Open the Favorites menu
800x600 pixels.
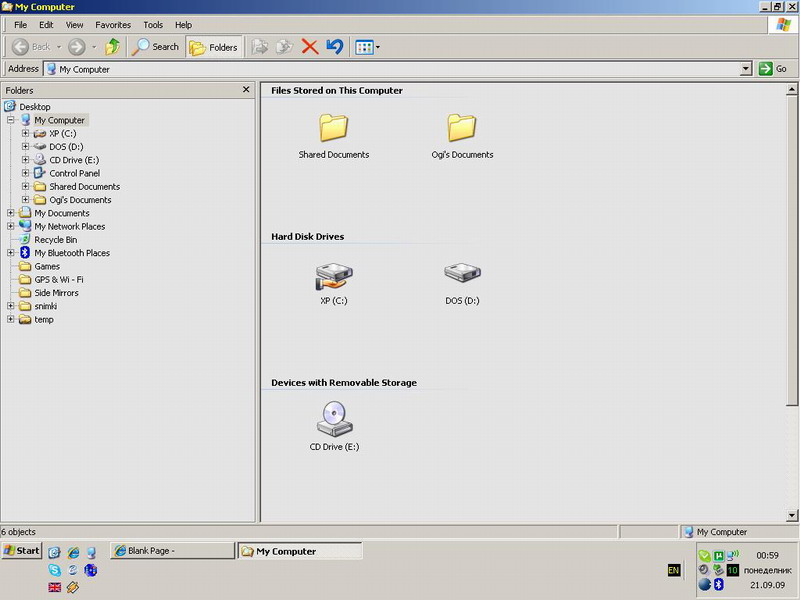(112, 24)
